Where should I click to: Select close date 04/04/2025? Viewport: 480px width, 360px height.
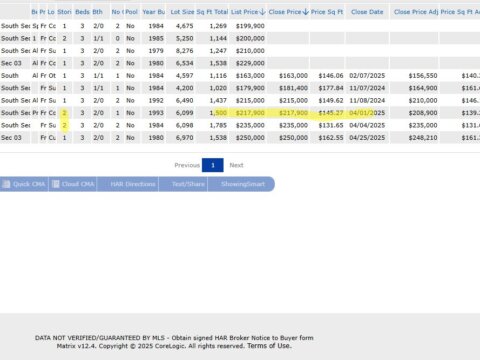pos(367,125)
